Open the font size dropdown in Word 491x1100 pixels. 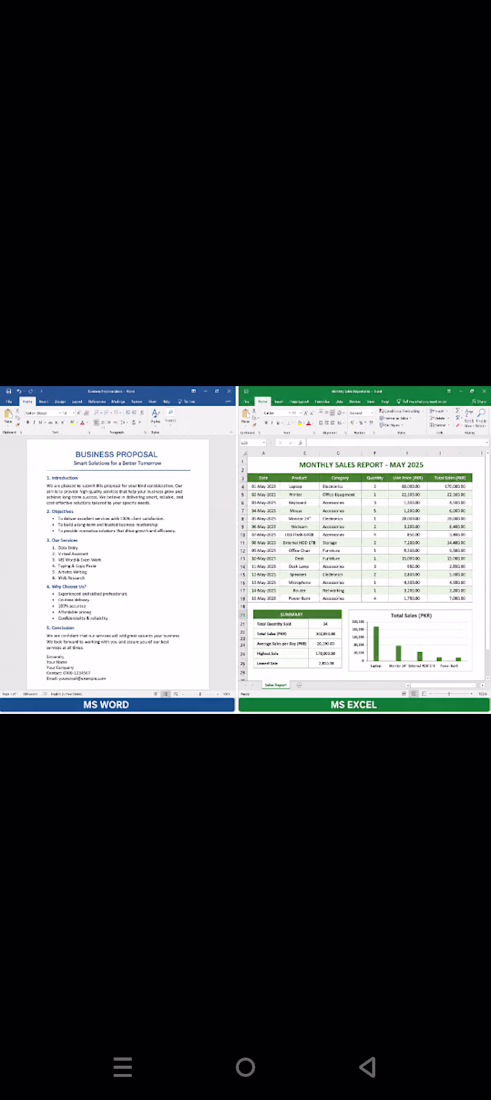point(74,412)
